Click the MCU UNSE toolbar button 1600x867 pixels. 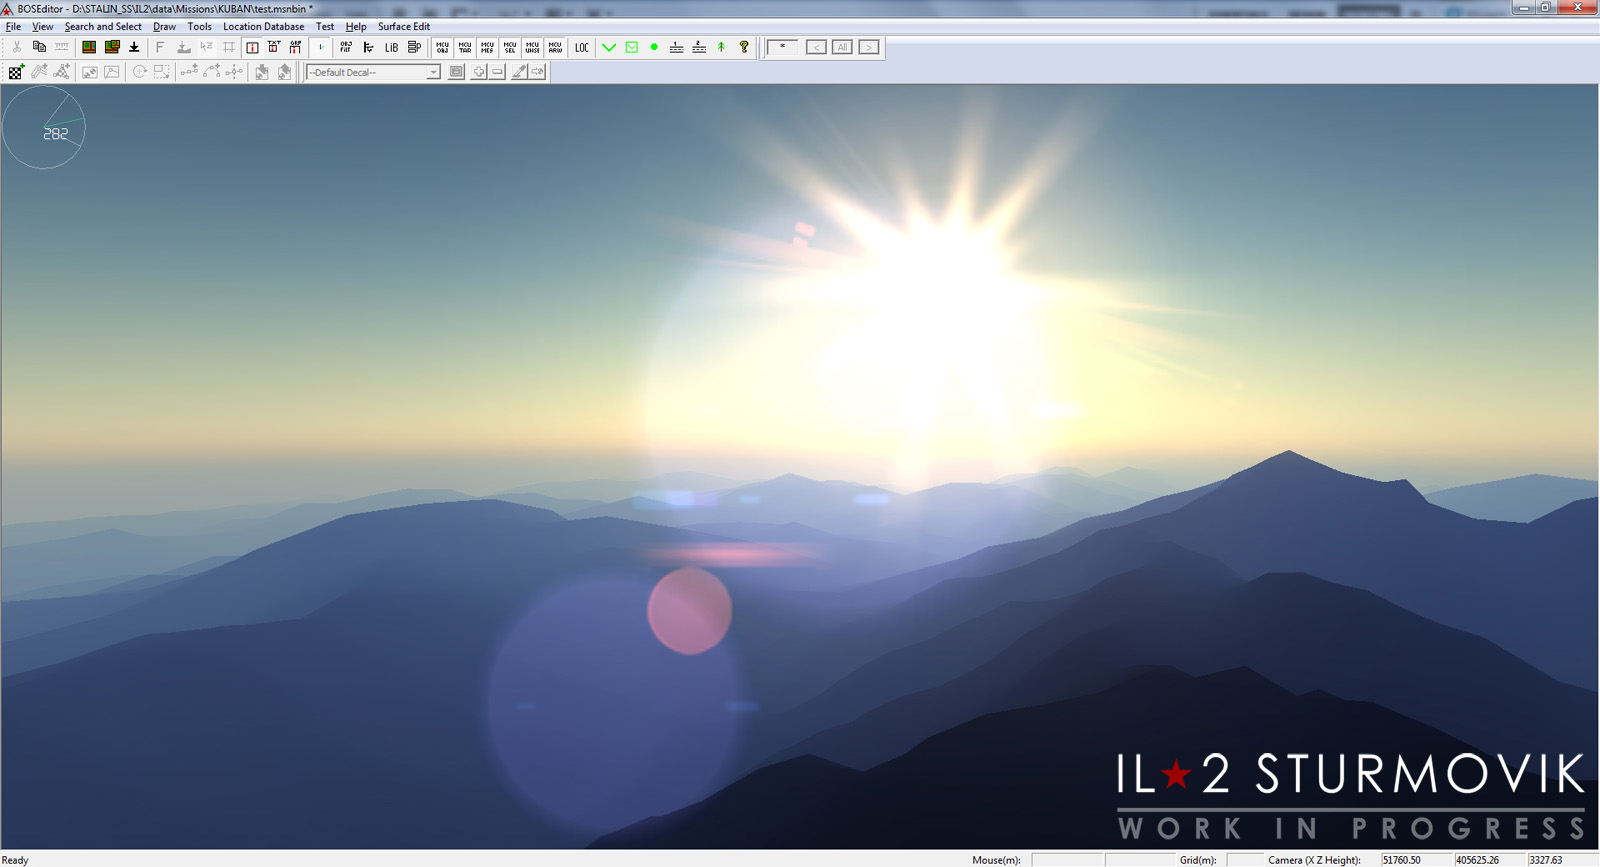532,47
